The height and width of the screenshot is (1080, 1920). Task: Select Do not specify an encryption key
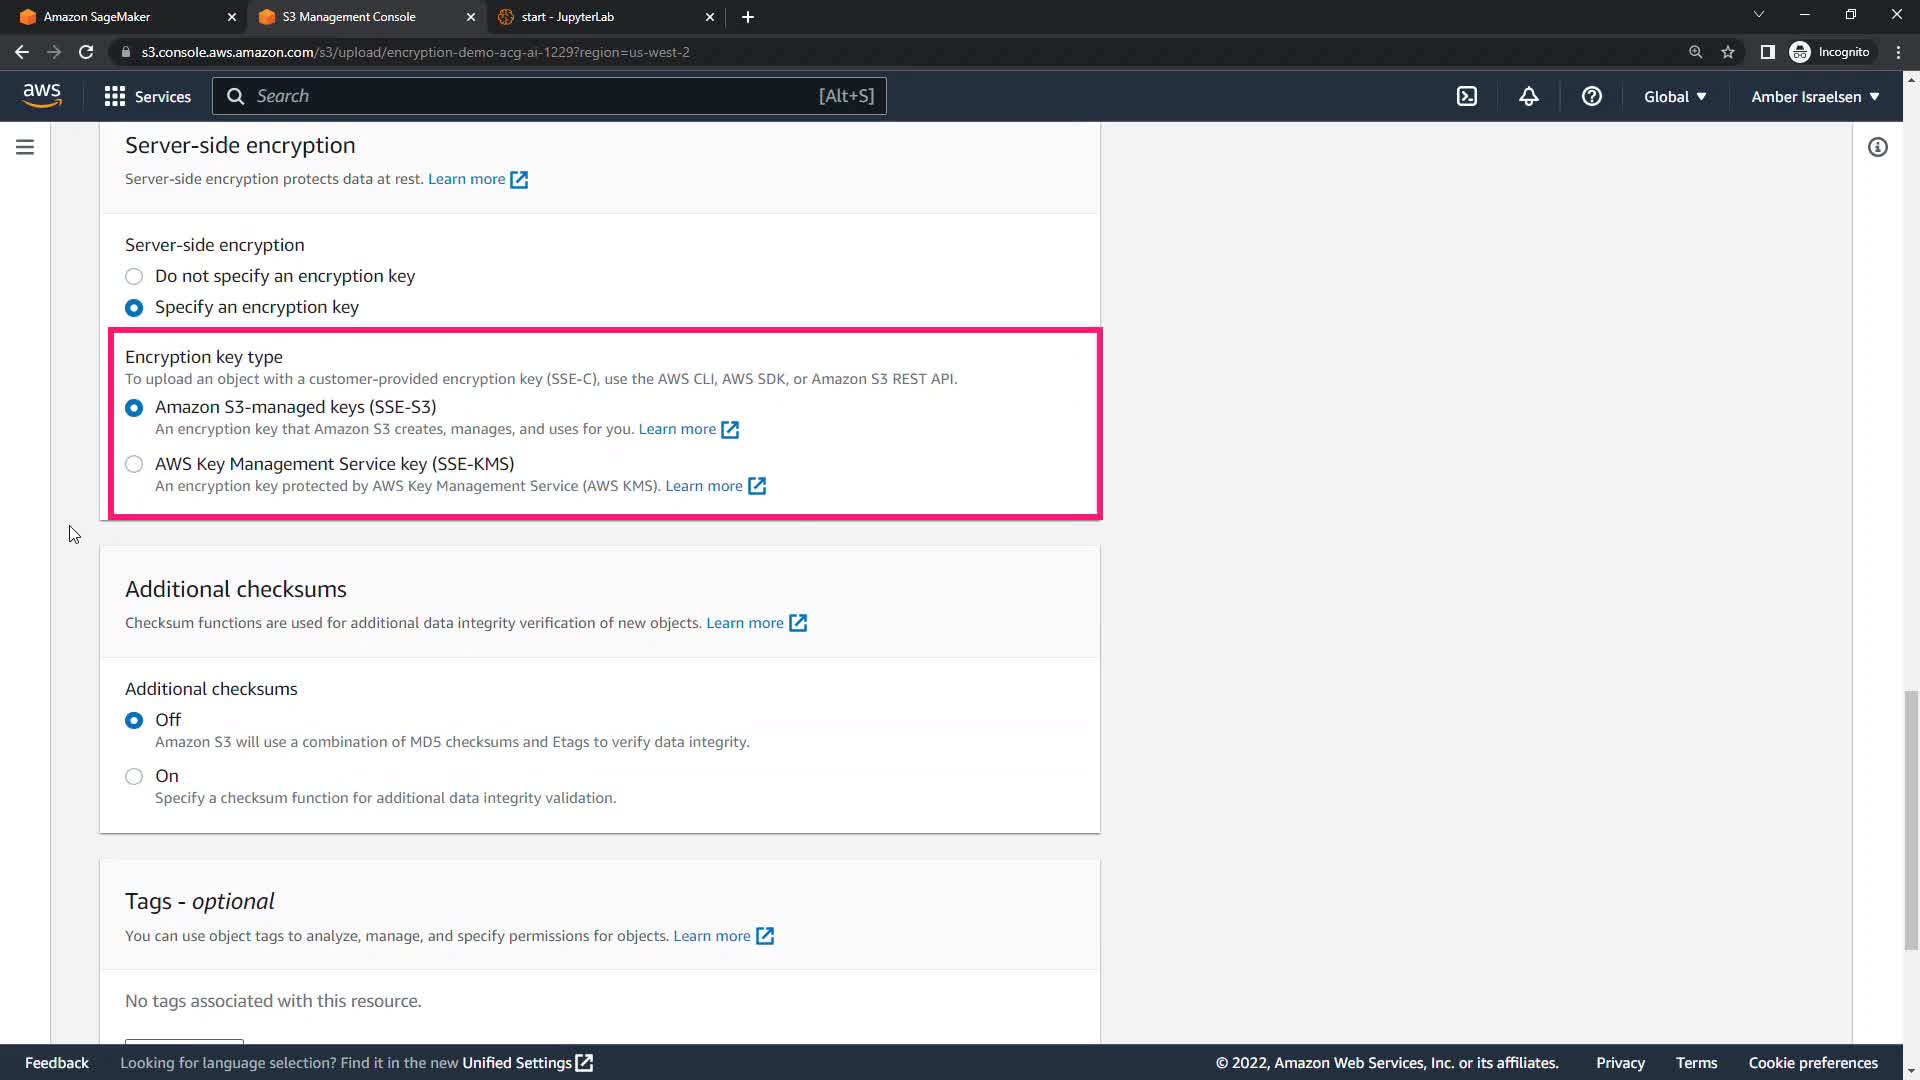134,276
